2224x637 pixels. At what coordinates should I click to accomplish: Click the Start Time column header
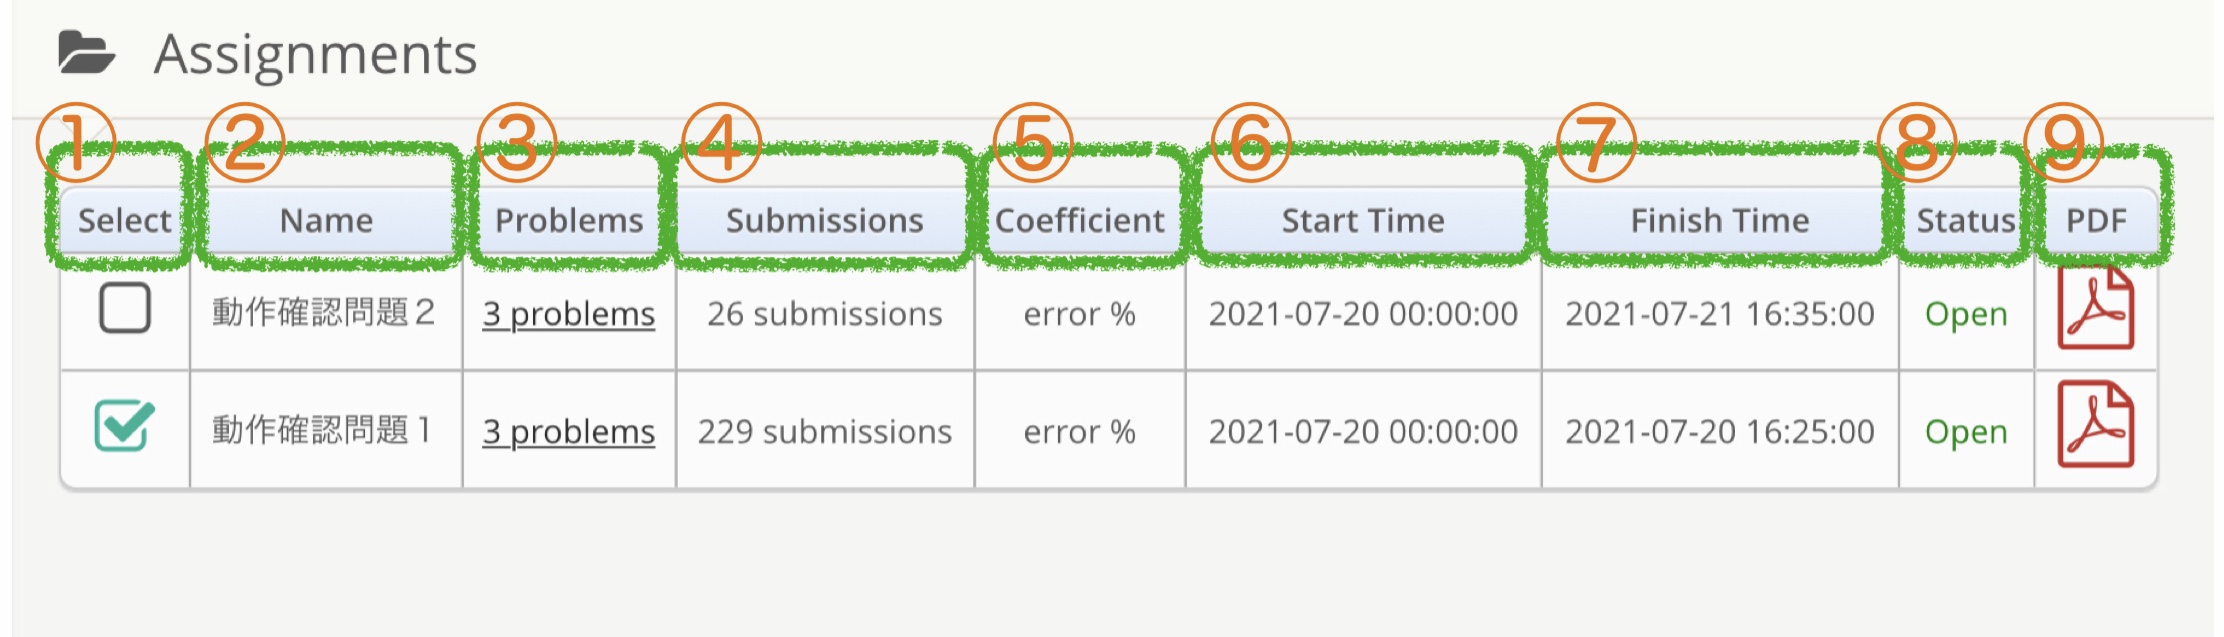pos(1363,220)
